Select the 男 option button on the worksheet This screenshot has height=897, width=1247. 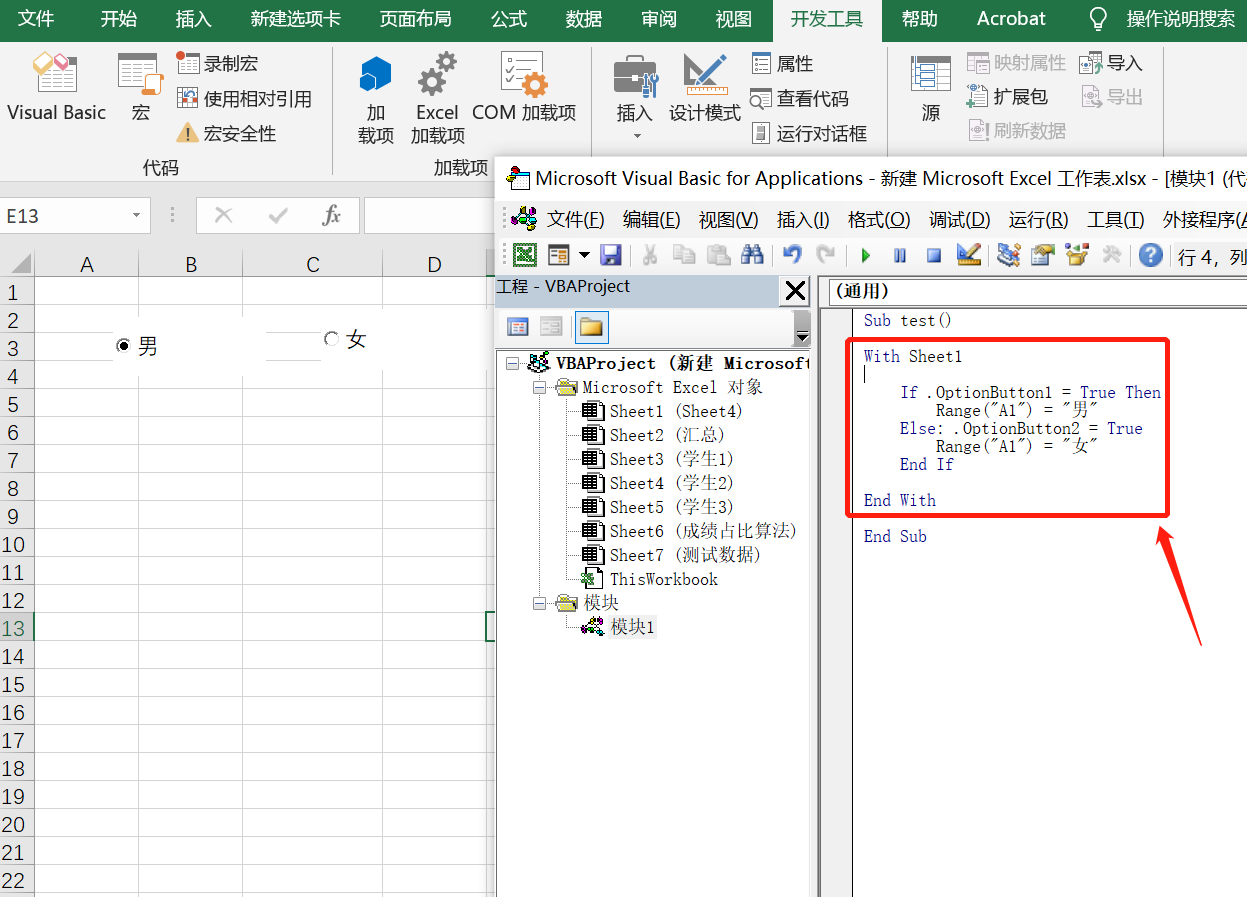point(123,345)
